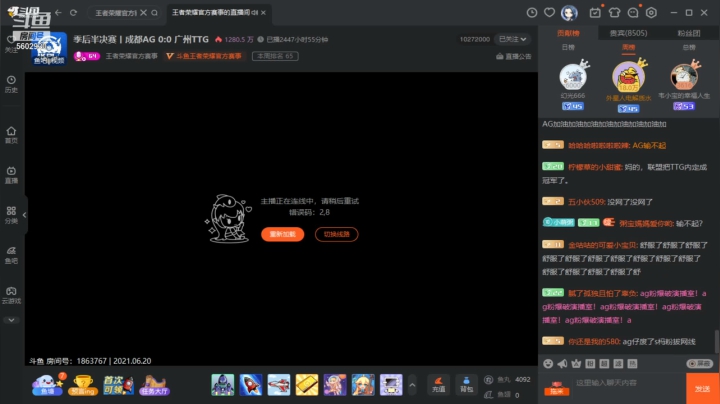Focus chat message input field
Screen dimensions: 720x404
click(628, 383)
